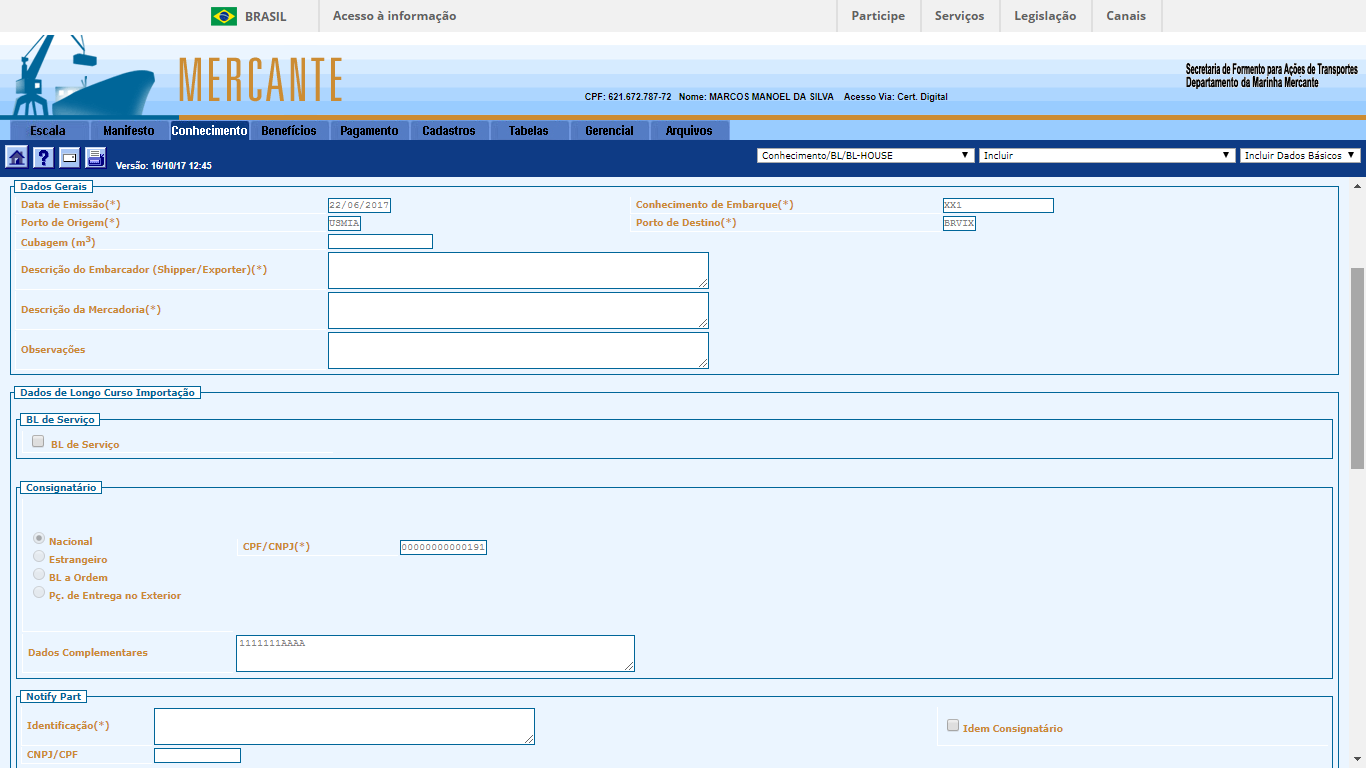
Task: Click the Descrição da Mercadoria text area
Action: [518, 310]
